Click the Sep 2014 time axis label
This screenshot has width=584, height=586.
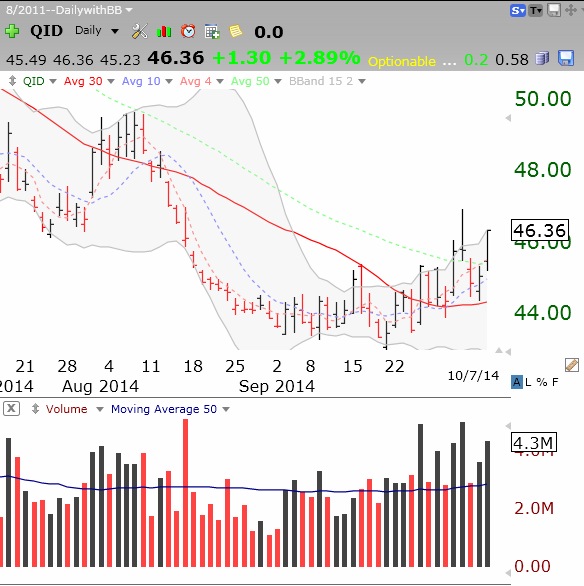point(276,386)
